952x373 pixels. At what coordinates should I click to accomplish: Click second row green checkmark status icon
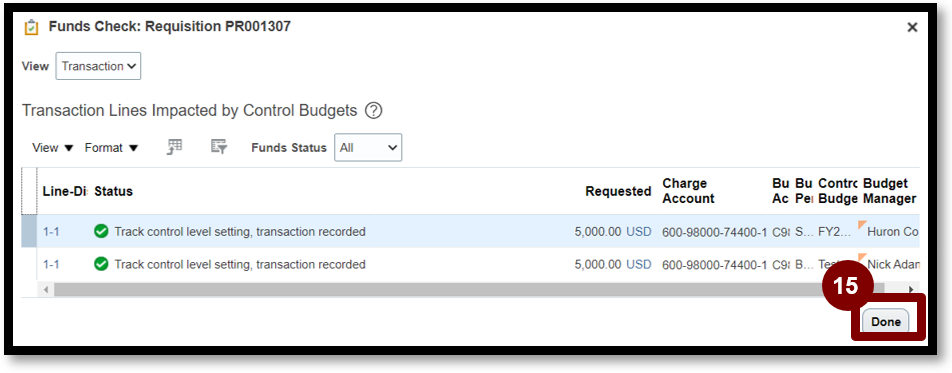pyautogui.click(x=101, y=264)
